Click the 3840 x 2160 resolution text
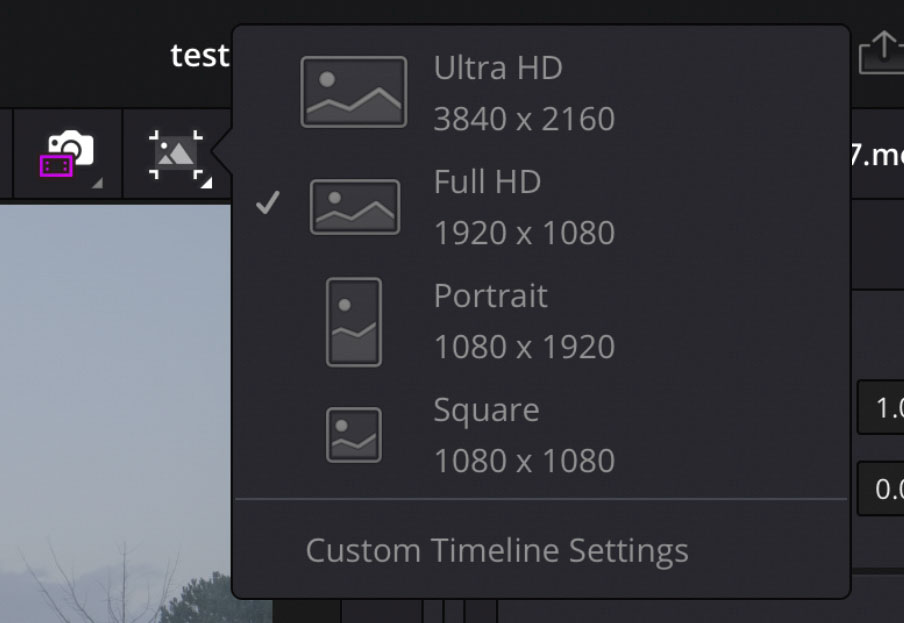 (524, 119)
